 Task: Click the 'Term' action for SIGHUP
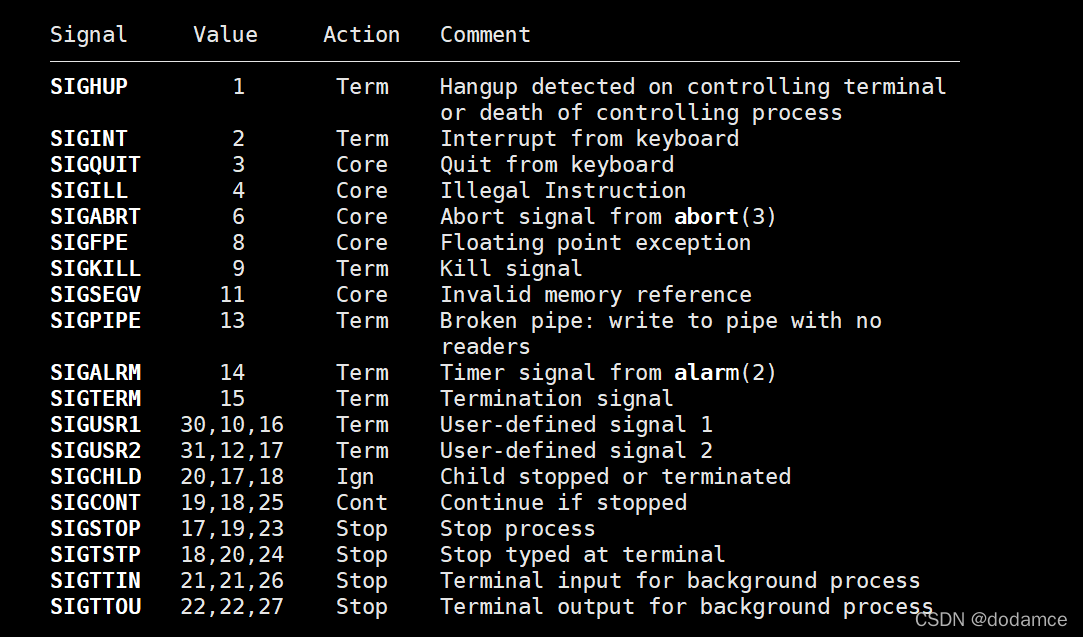click(x=361, y=86)
